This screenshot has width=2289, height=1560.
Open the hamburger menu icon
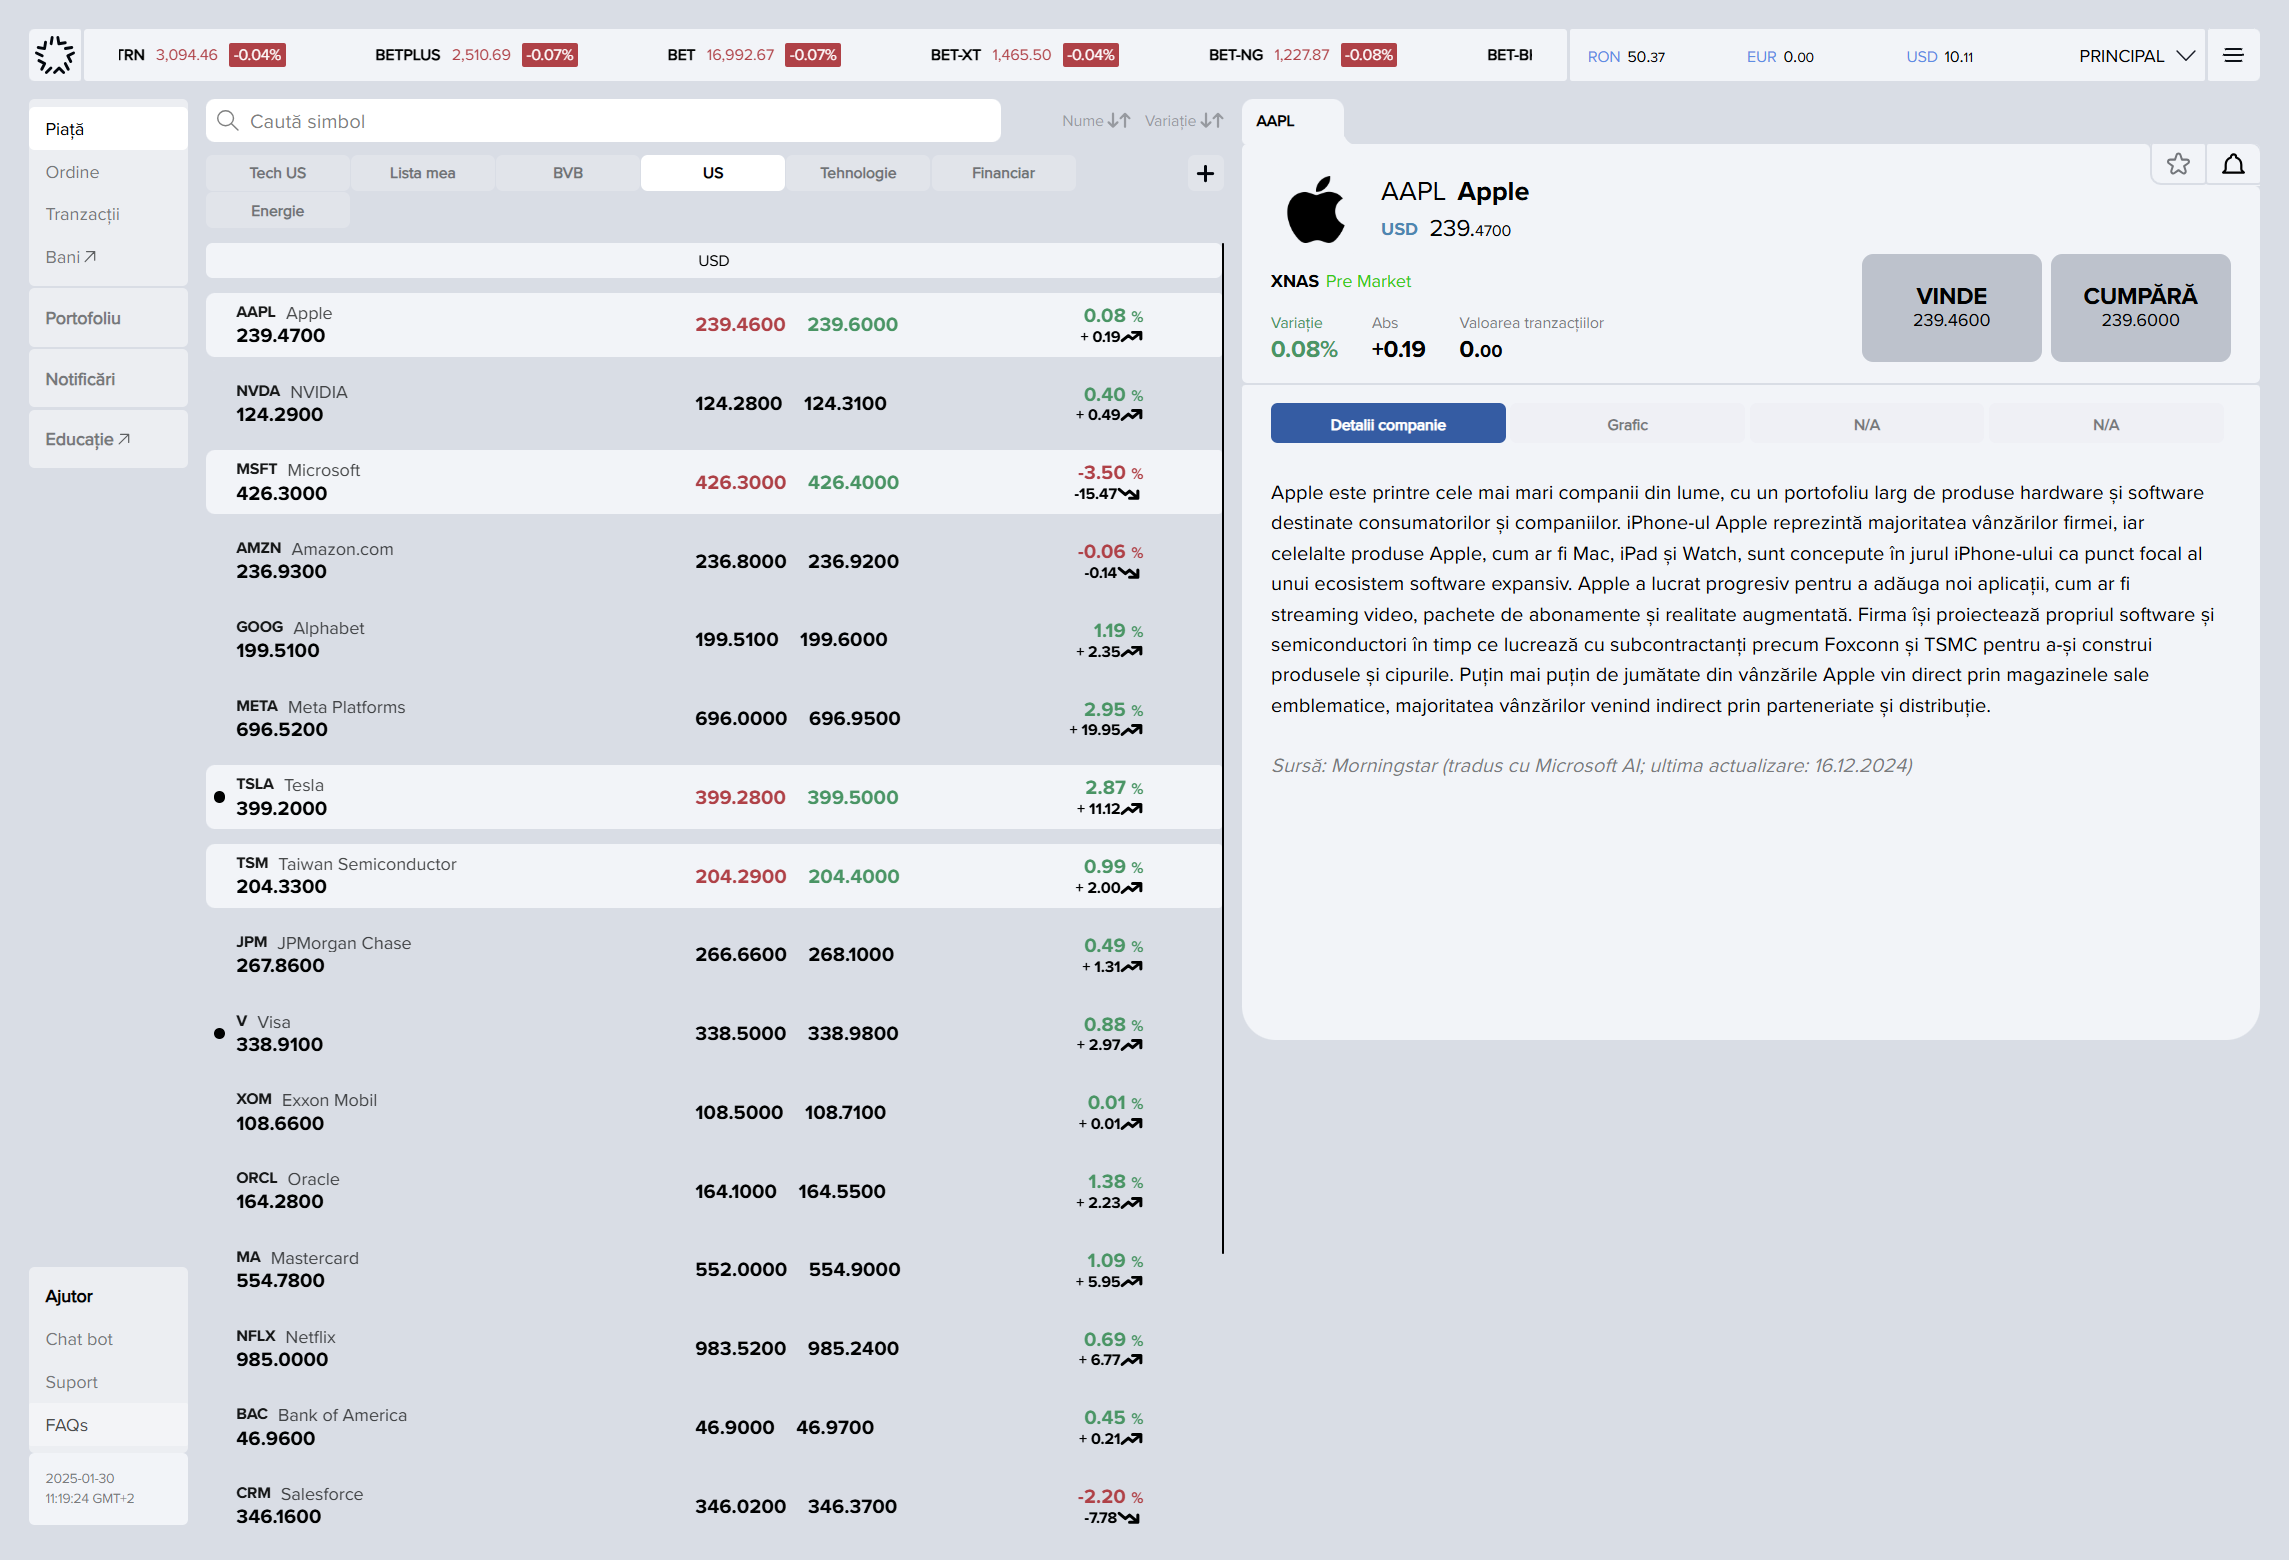[2233, 55]
